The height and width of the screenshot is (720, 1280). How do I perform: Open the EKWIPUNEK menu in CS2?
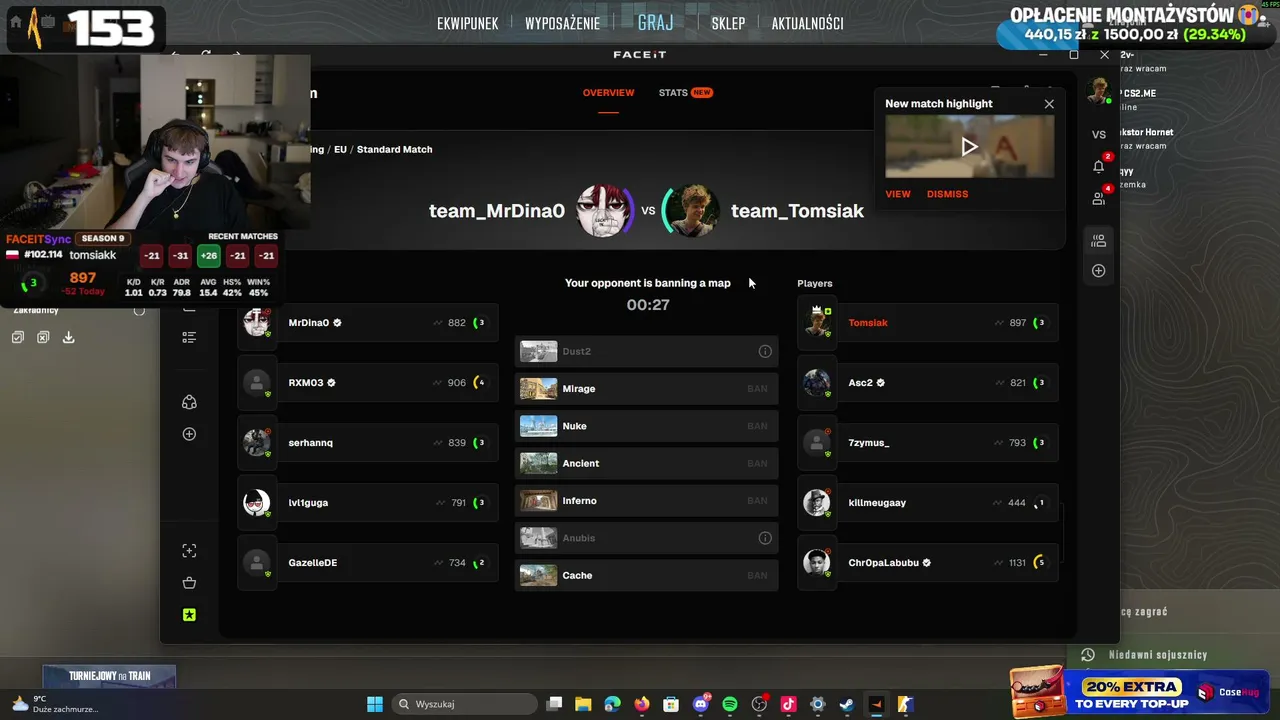(x=467, y=23)
